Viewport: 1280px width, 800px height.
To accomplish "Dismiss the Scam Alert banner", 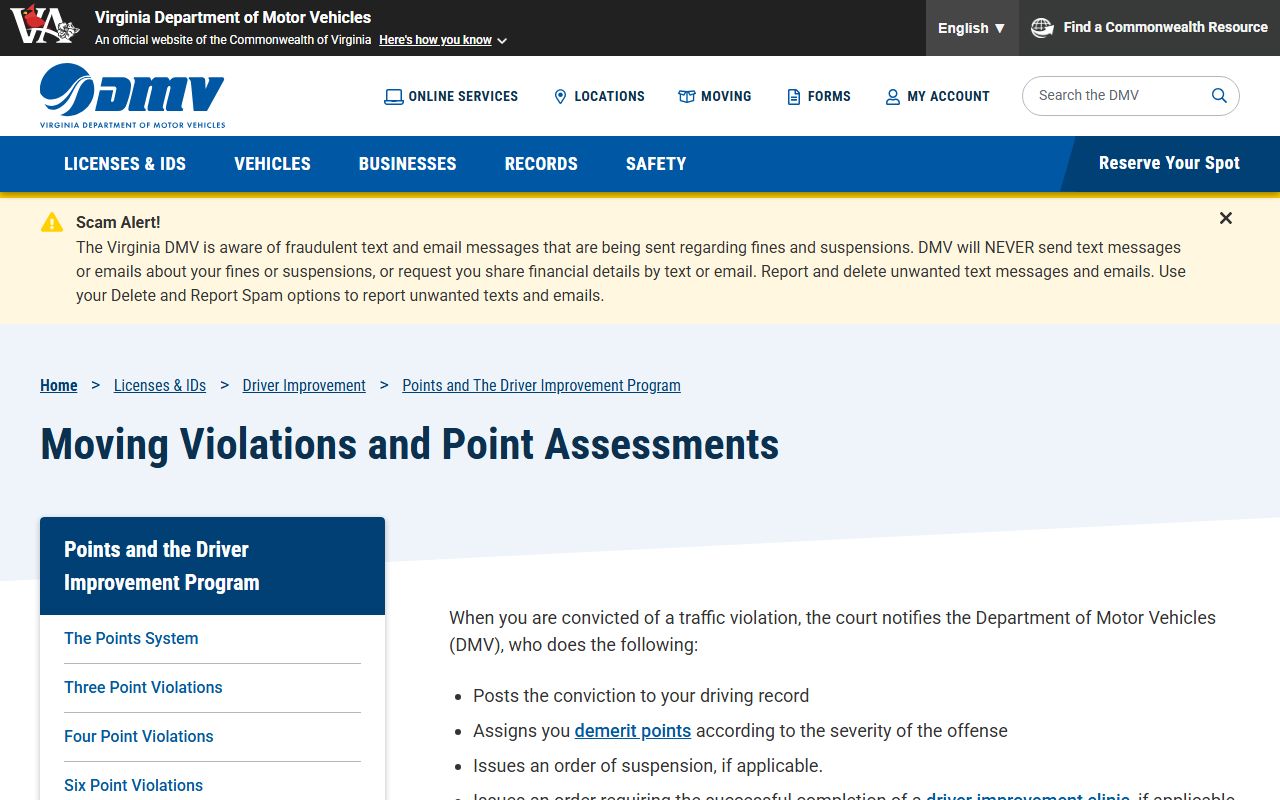I will click(1226, 218).
